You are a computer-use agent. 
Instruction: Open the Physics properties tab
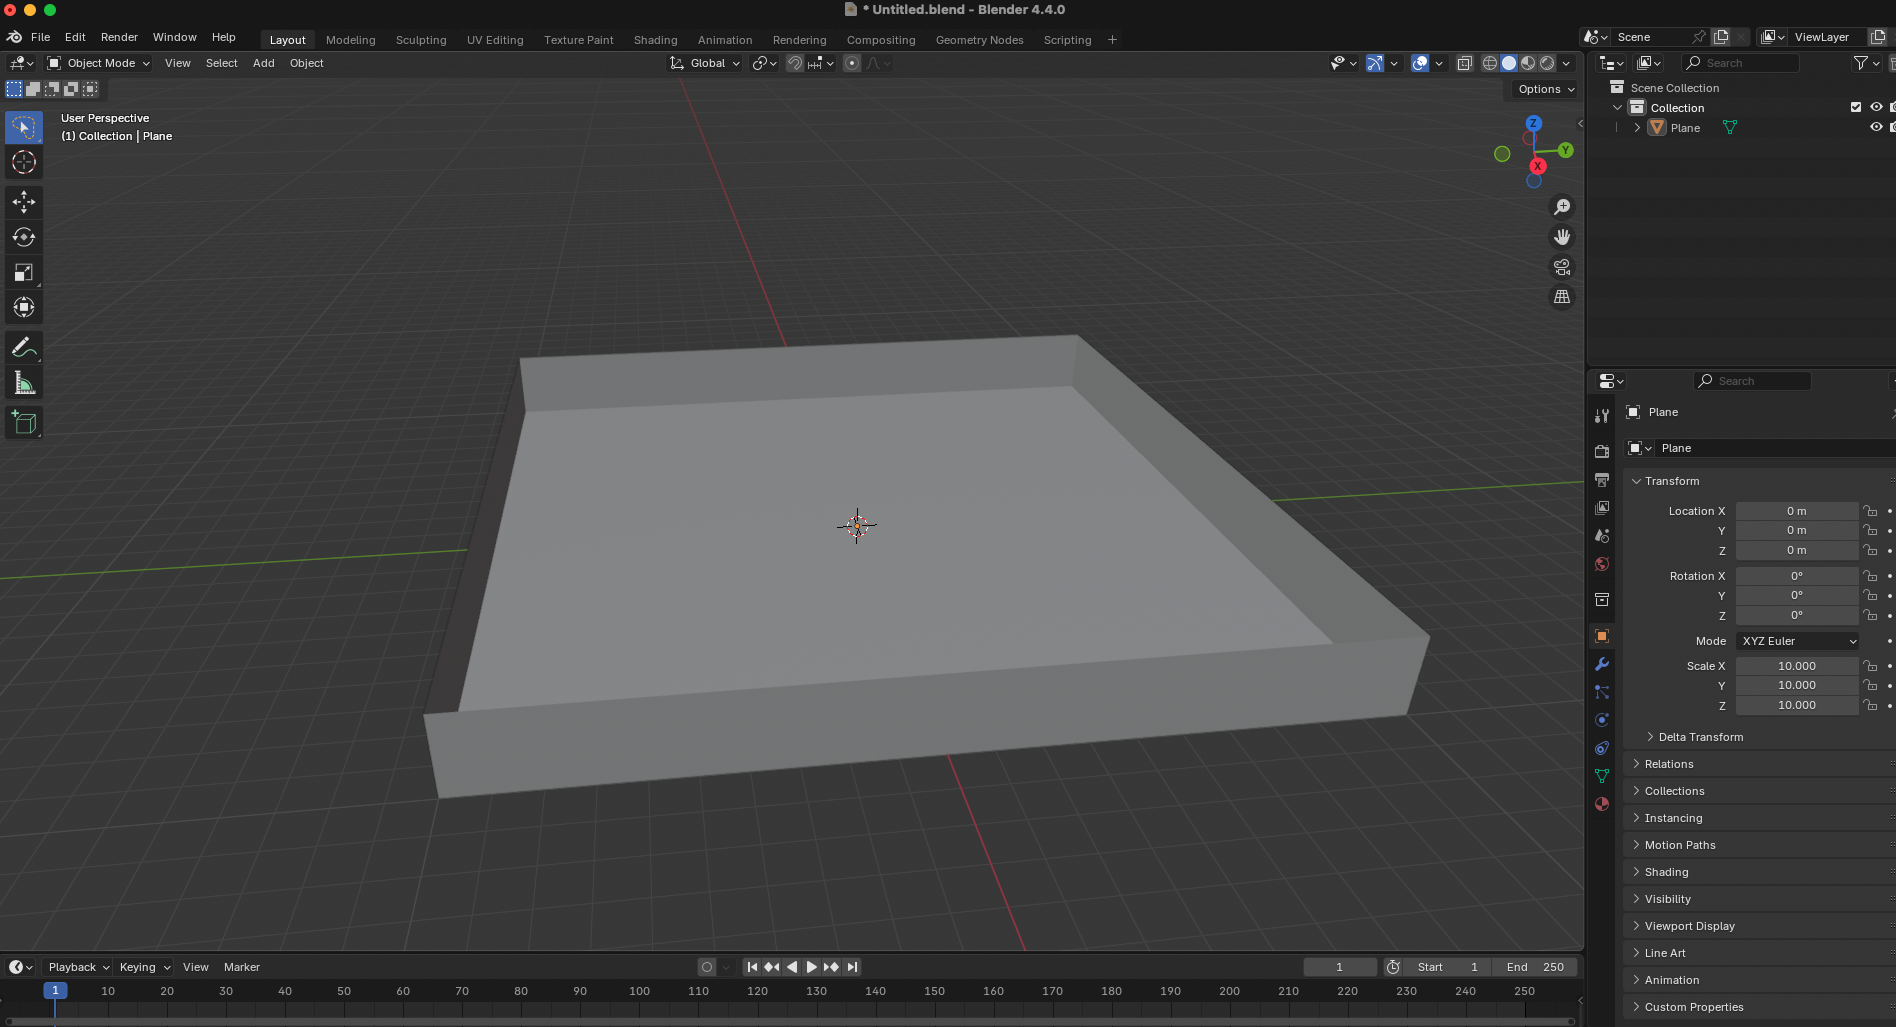tap(1602, 720)
